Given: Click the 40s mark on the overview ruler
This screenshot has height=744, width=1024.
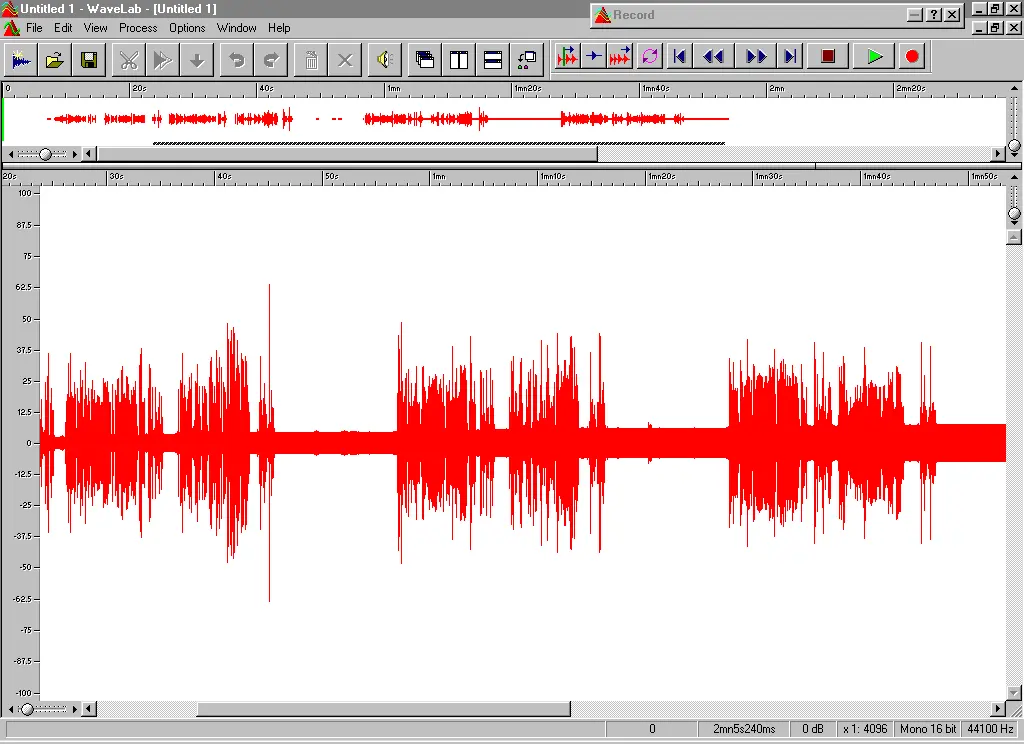Looking at the screenshot, I should 266,88.
